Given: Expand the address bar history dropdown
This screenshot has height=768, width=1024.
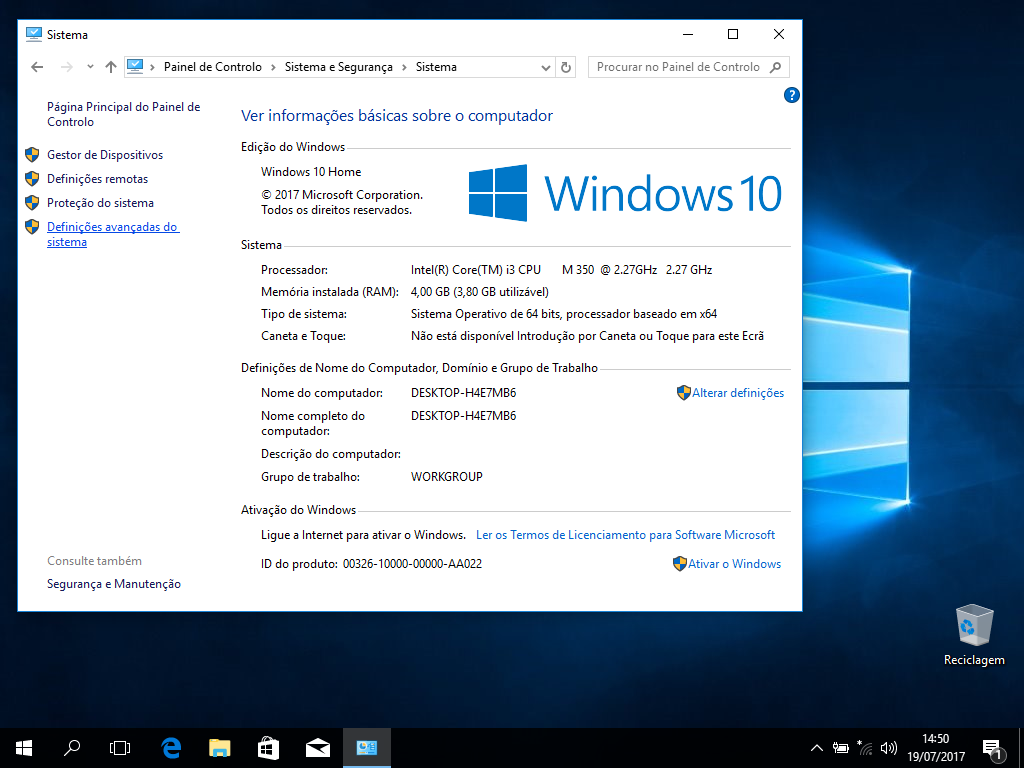Looking at the screenshot, I should 546,67.
